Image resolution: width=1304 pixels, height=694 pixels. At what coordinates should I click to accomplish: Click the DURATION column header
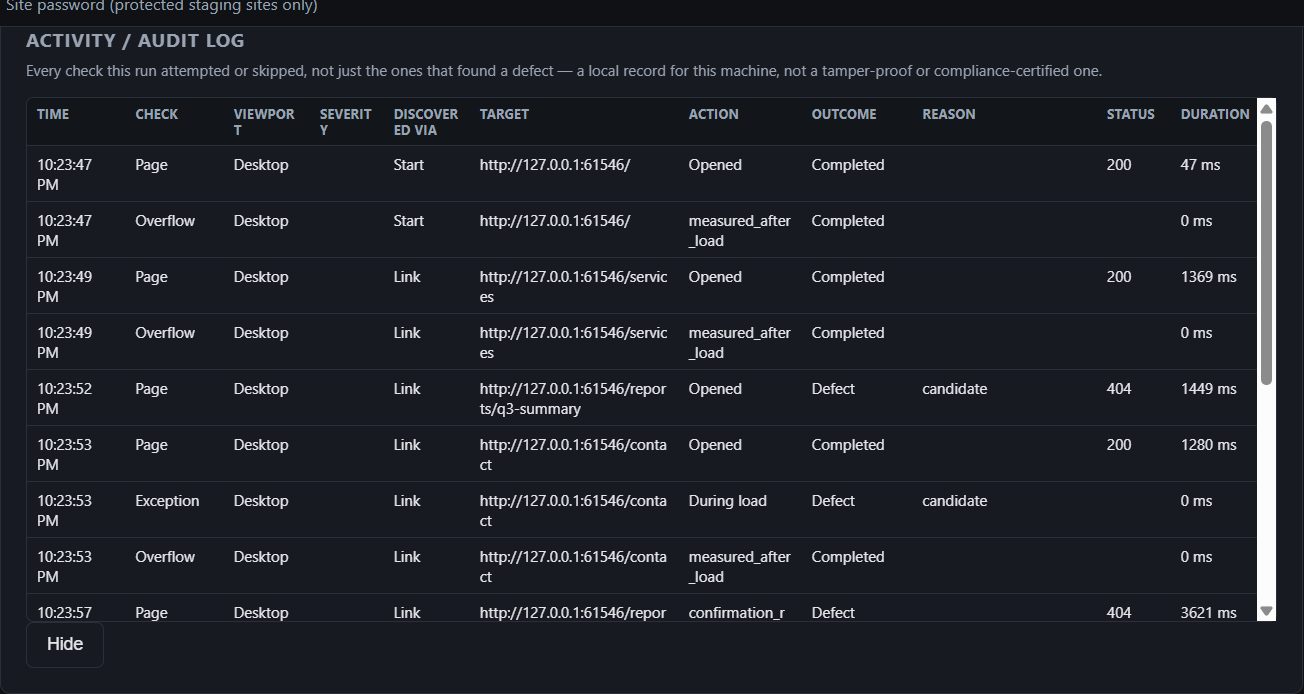tap(1215, 114)
